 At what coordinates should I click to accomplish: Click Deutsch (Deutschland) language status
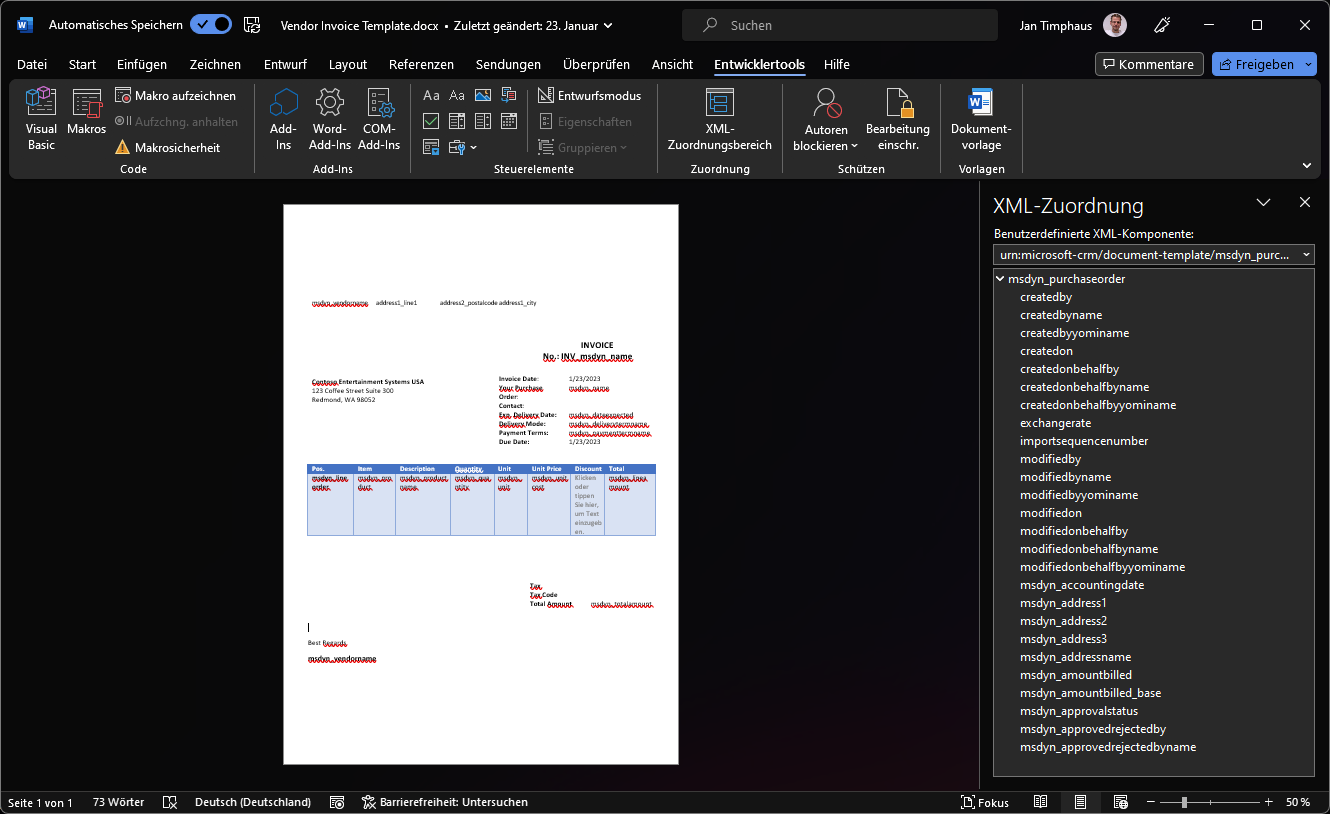[253, 802]
